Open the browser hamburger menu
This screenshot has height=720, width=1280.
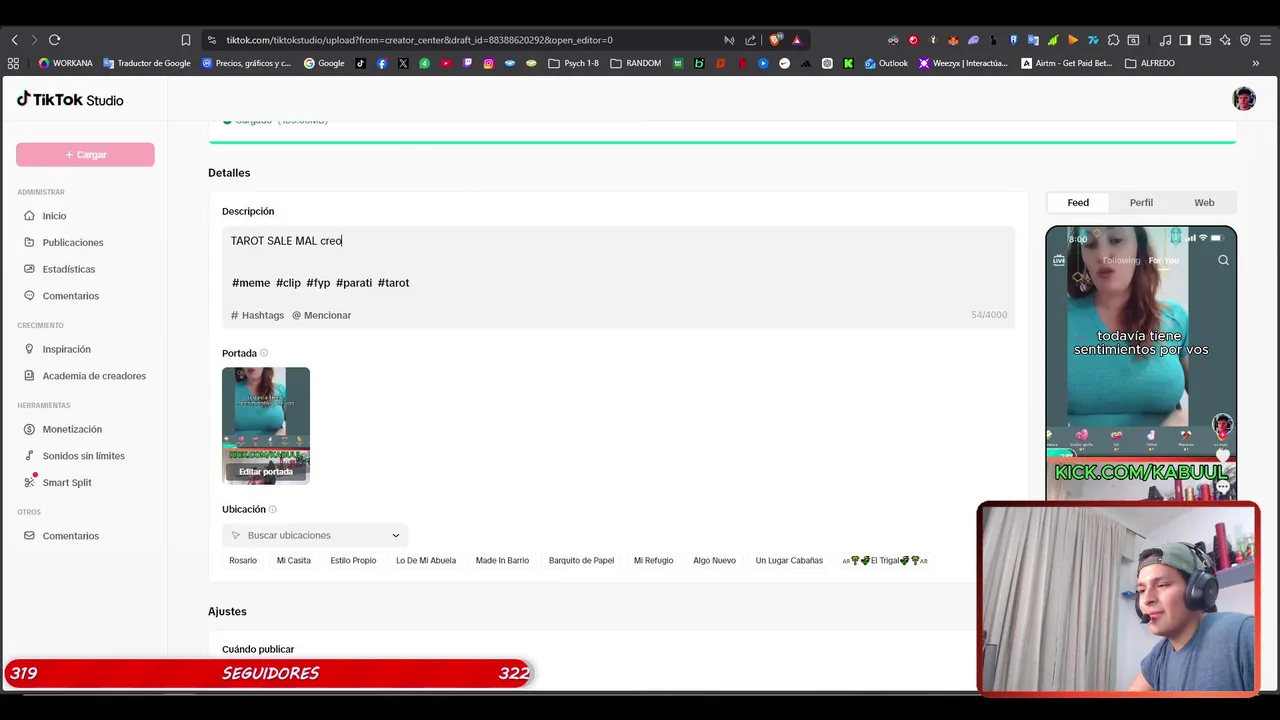[1265, 40]
